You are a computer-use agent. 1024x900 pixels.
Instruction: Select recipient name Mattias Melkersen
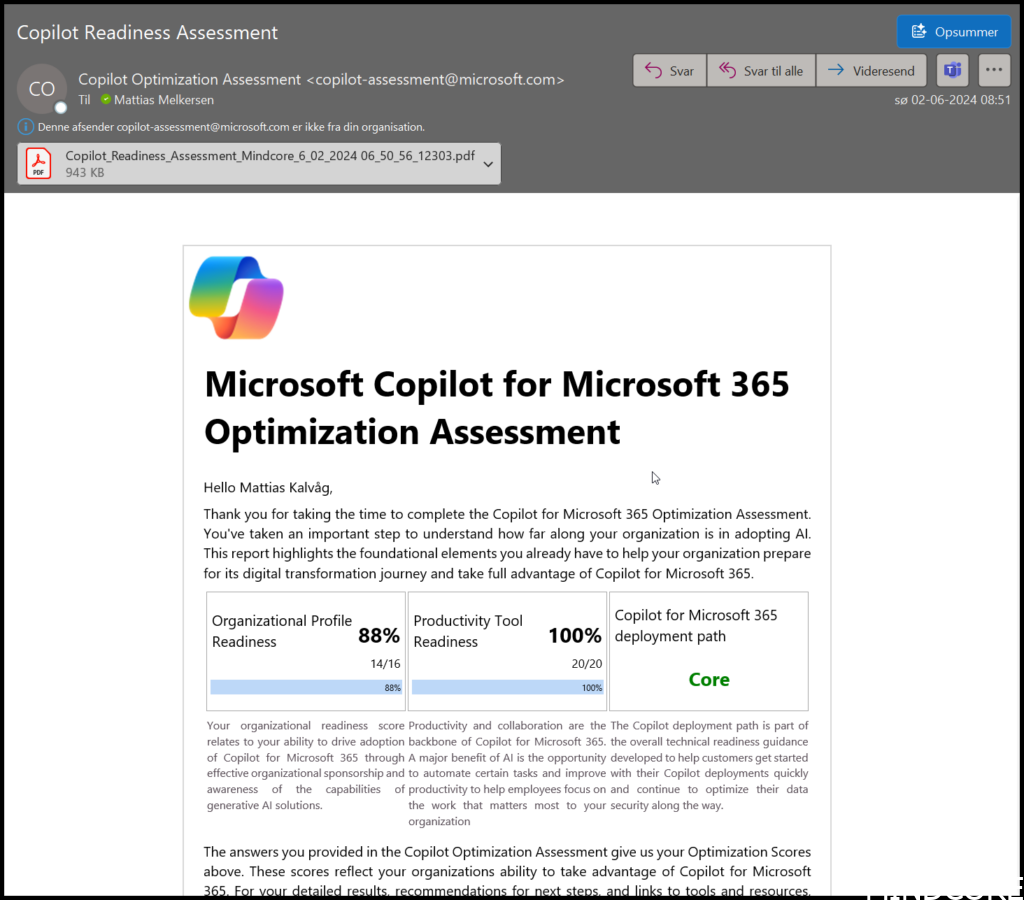point(164,100)
